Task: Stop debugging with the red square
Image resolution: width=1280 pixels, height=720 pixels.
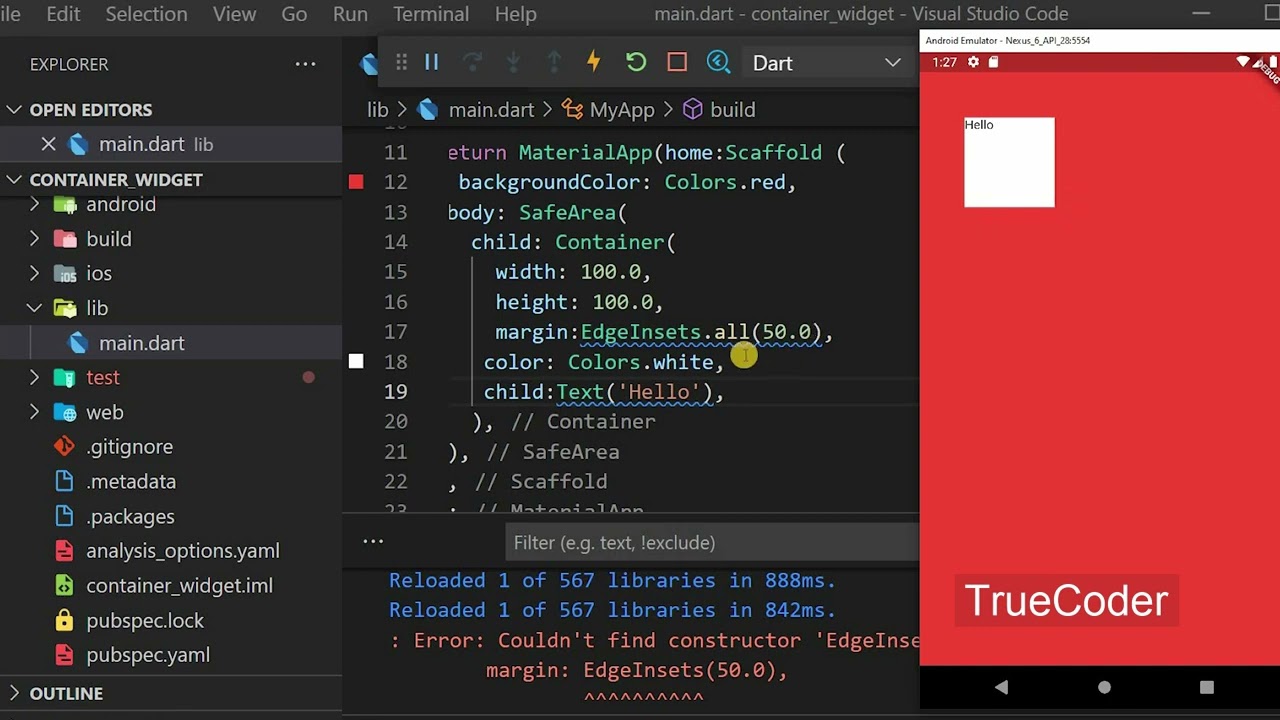Action: tap(677, 63)
